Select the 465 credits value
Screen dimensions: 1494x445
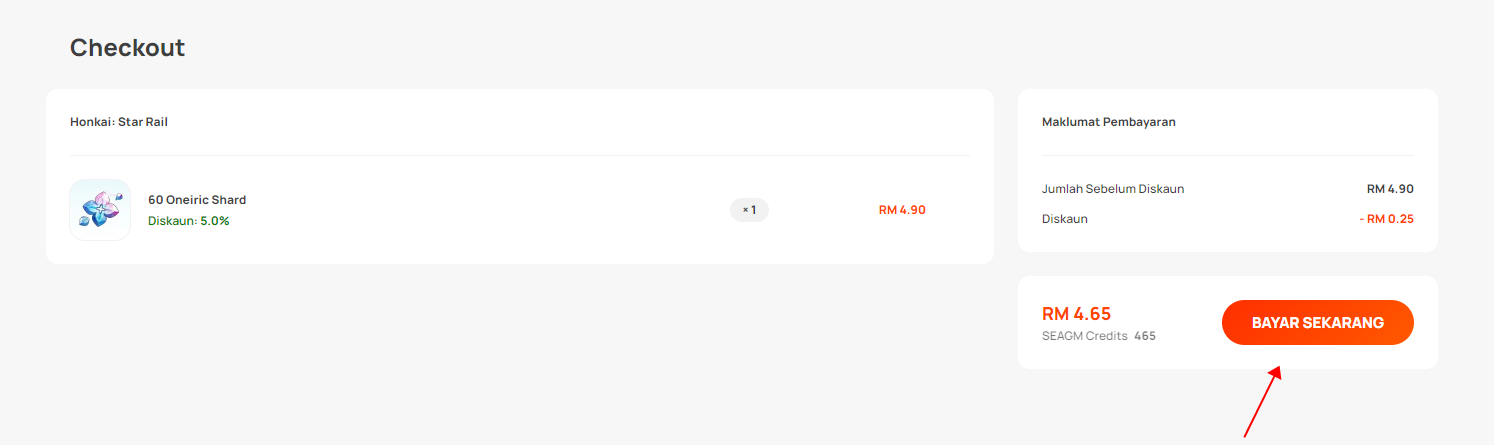pyautogui.click(x=1145, y=336)
